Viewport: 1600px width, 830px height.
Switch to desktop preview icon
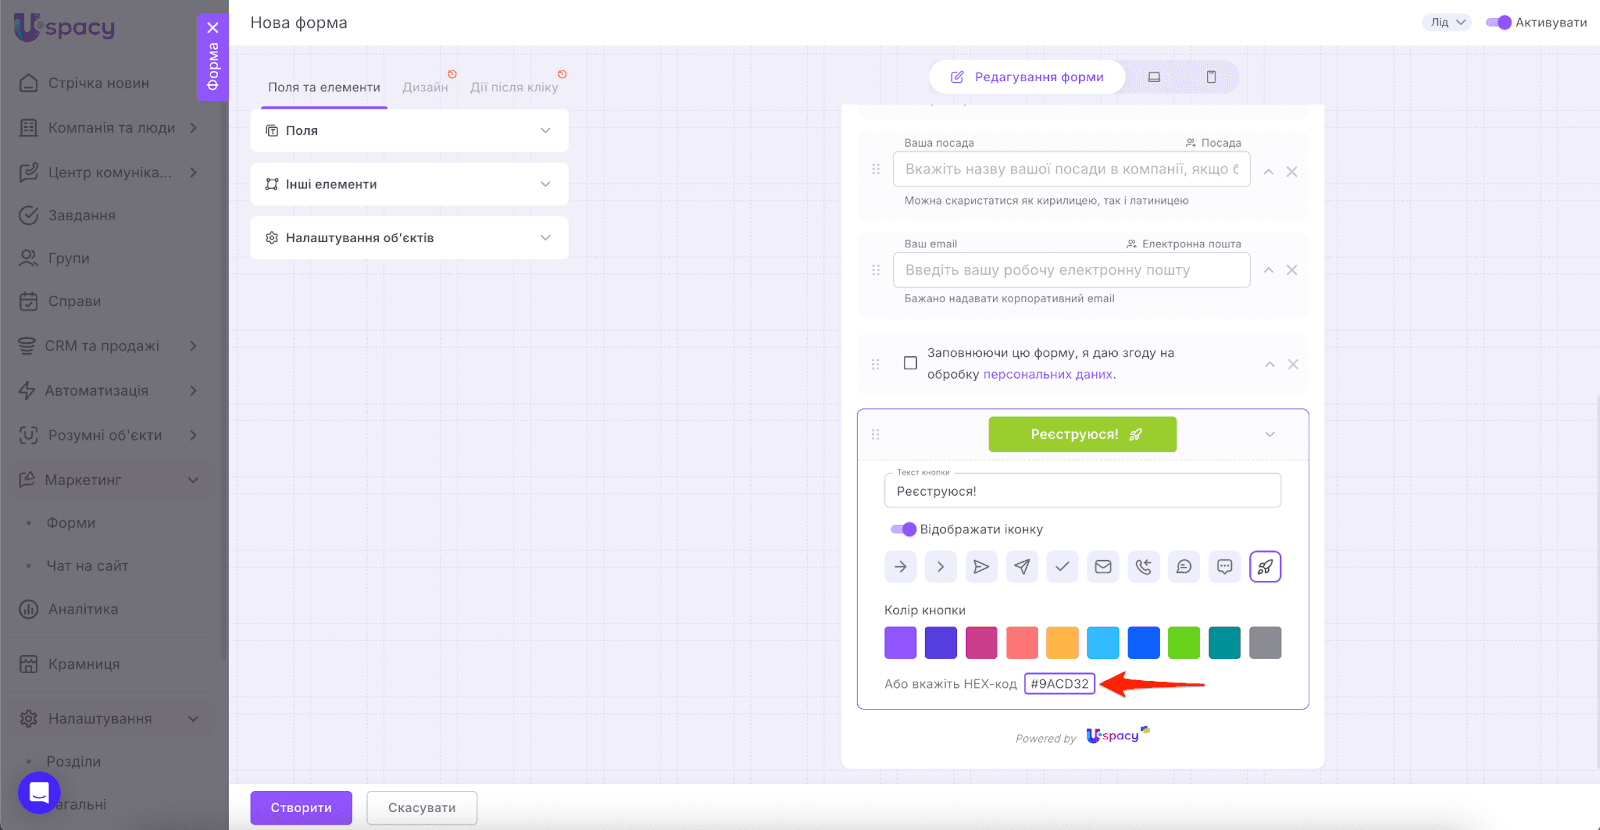[1154, 77]
